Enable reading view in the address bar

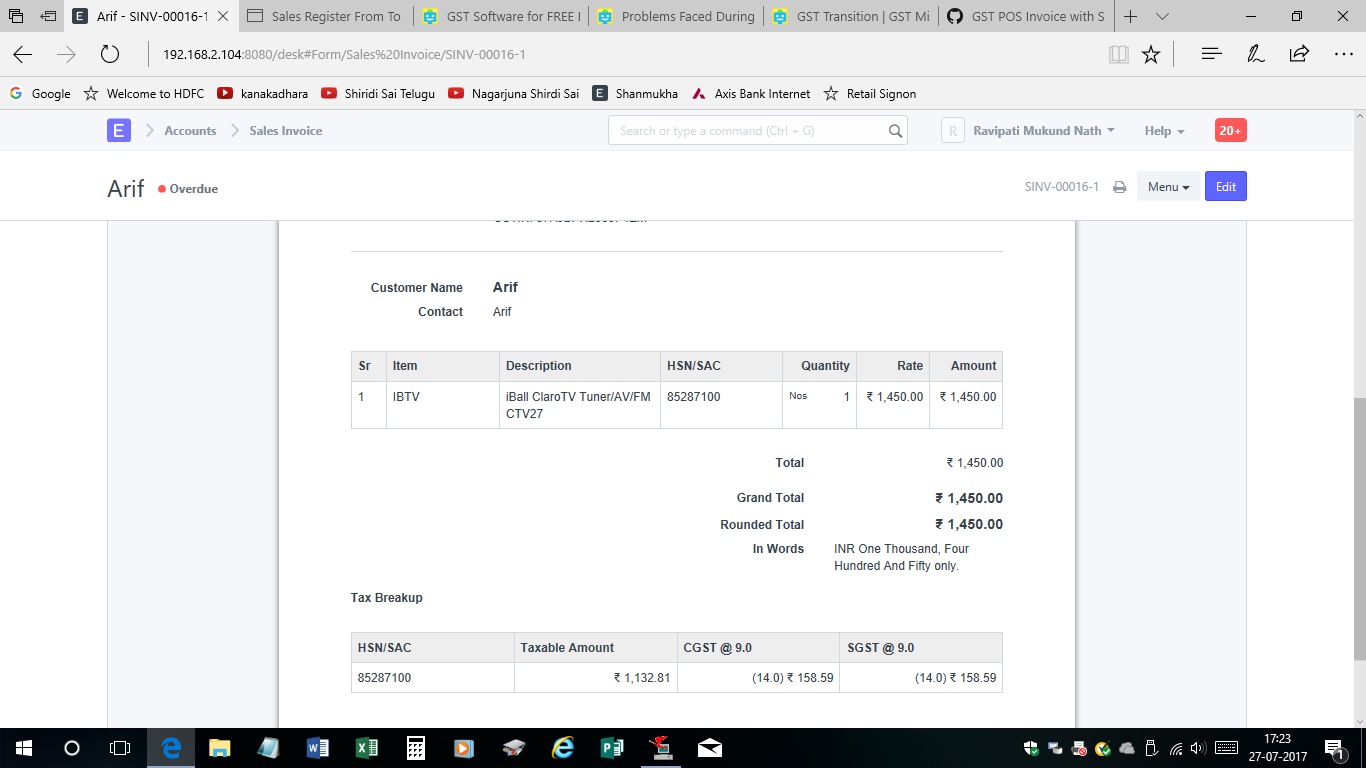point(1119,55)
